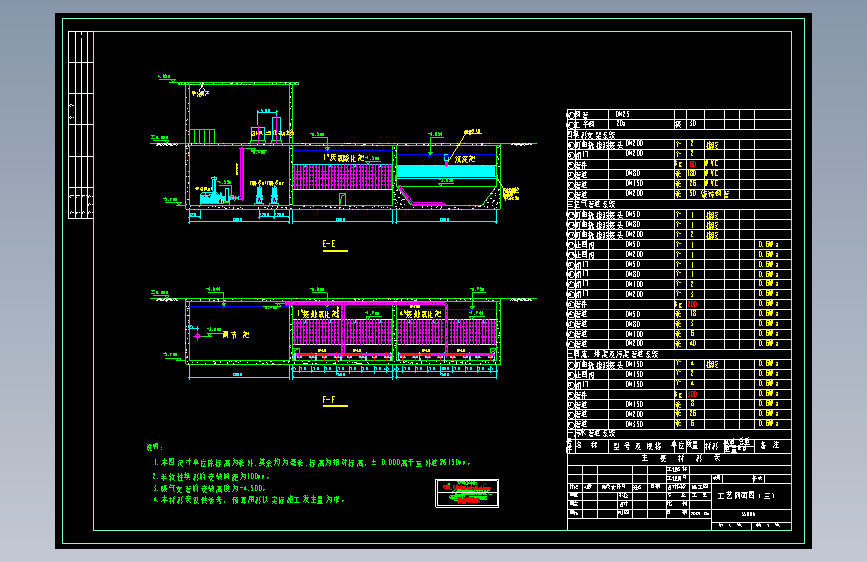Click the cyan water layer in sedimentation tank
This screenshot has height=562, width=867.
tap(446, 171)
